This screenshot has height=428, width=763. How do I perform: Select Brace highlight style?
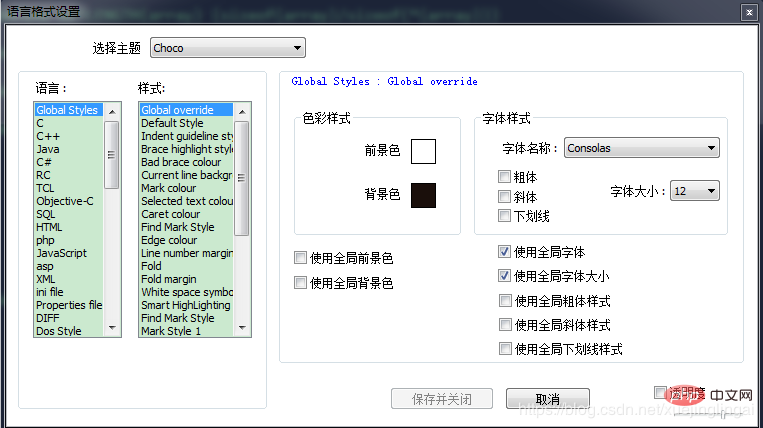point(186,149)
